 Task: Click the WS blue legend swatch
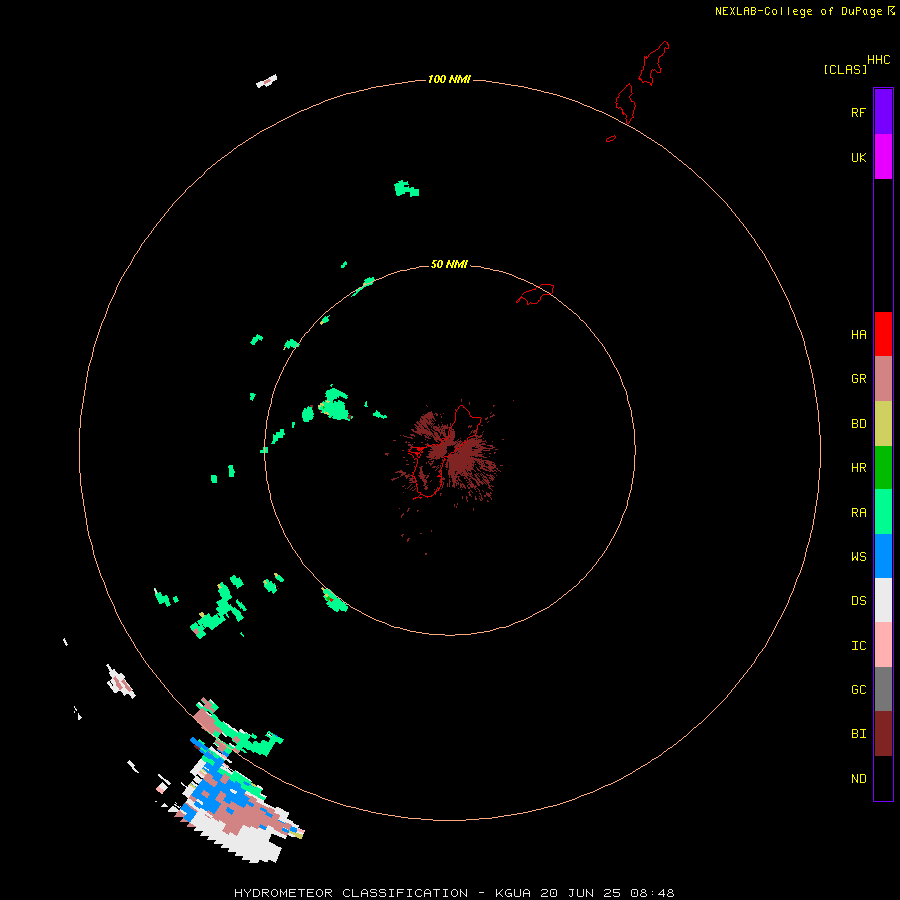883,556
